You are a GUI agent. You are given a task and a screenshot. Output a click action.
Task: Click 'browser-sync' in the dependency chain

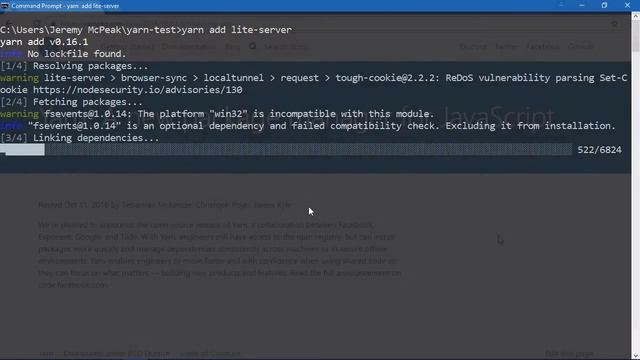(154, 78)
